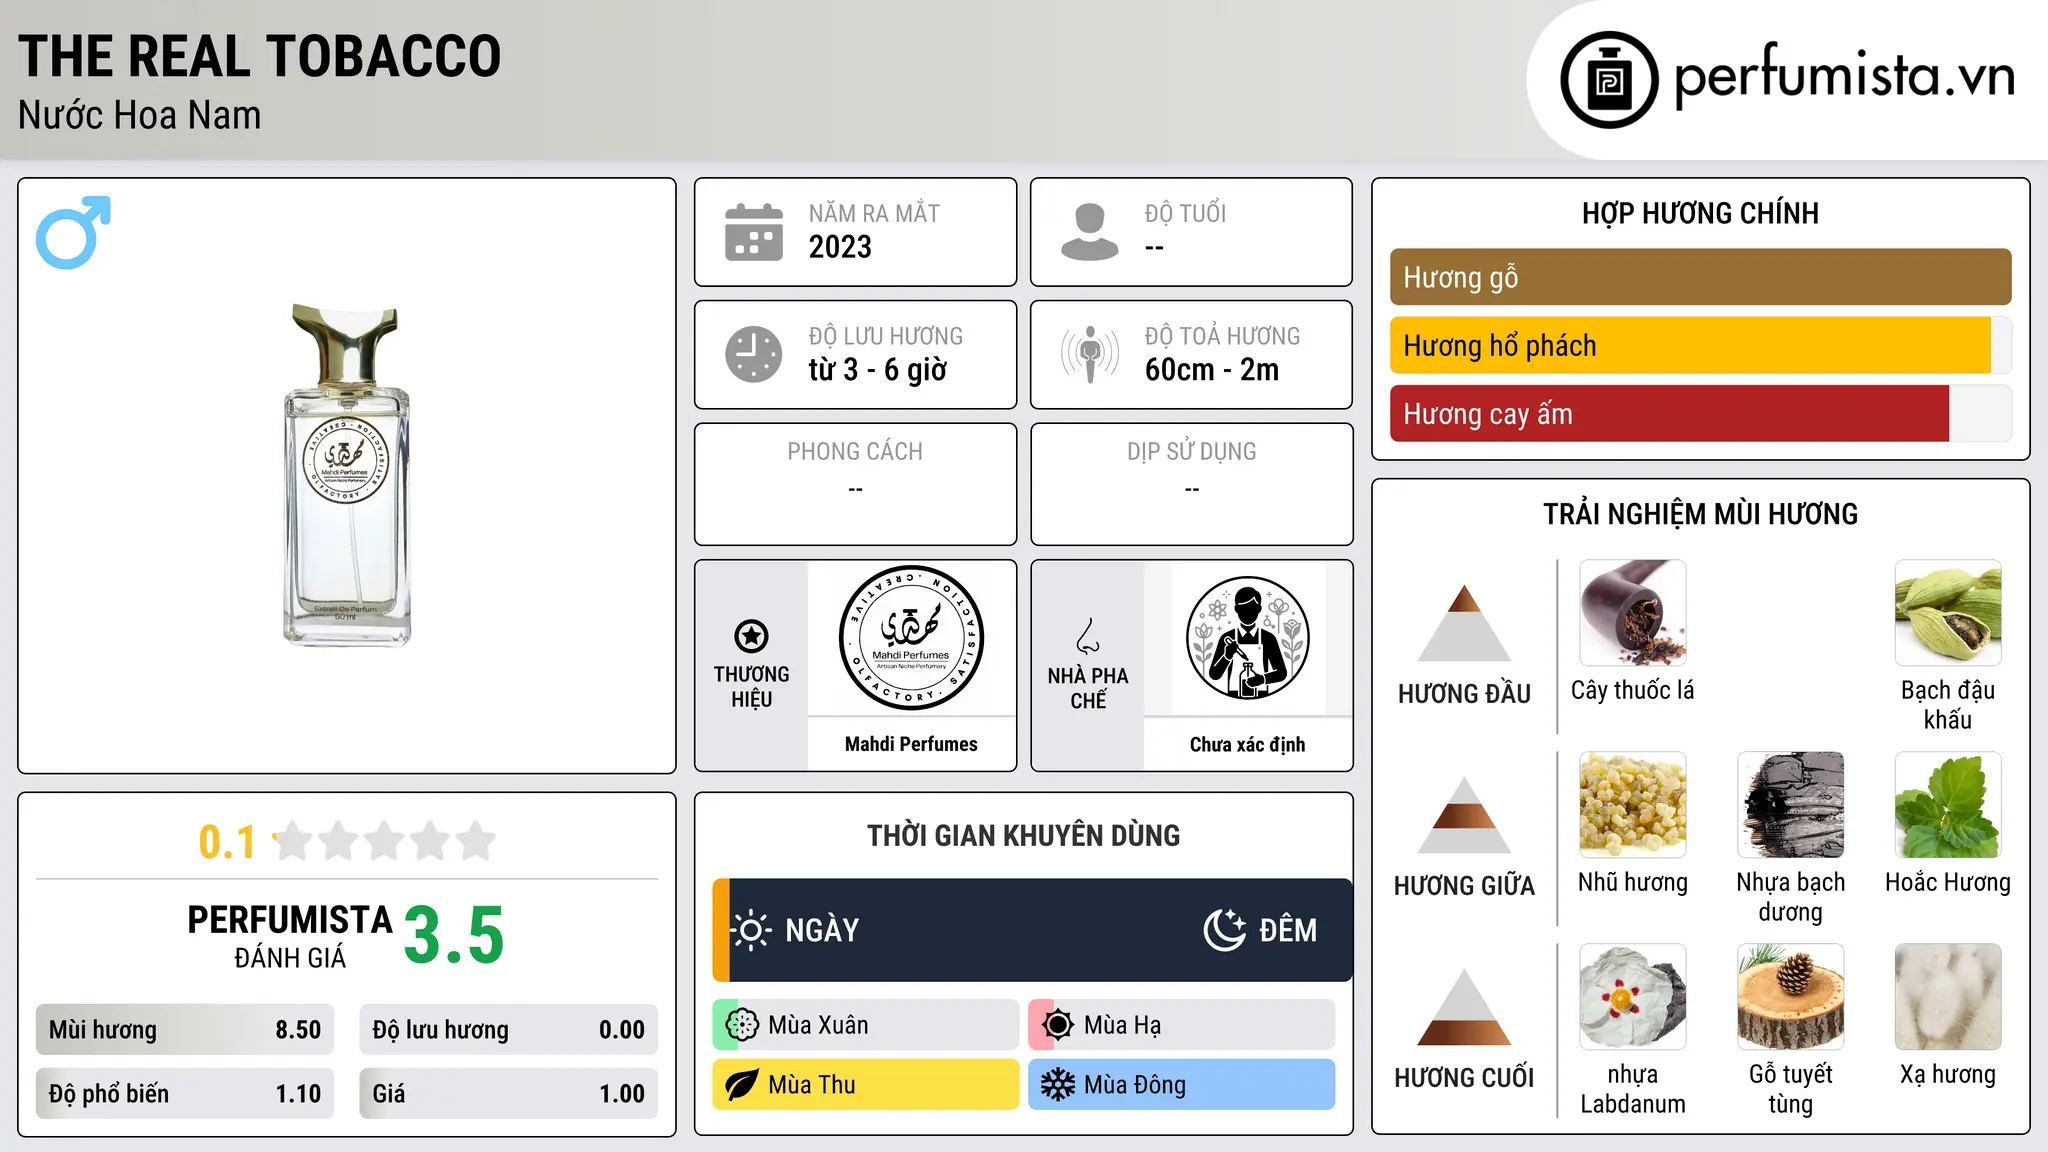Screen dimensions: 2048x1152
Task: Click the Độ phổ biến score row
Action: (x=185, y=1094)
